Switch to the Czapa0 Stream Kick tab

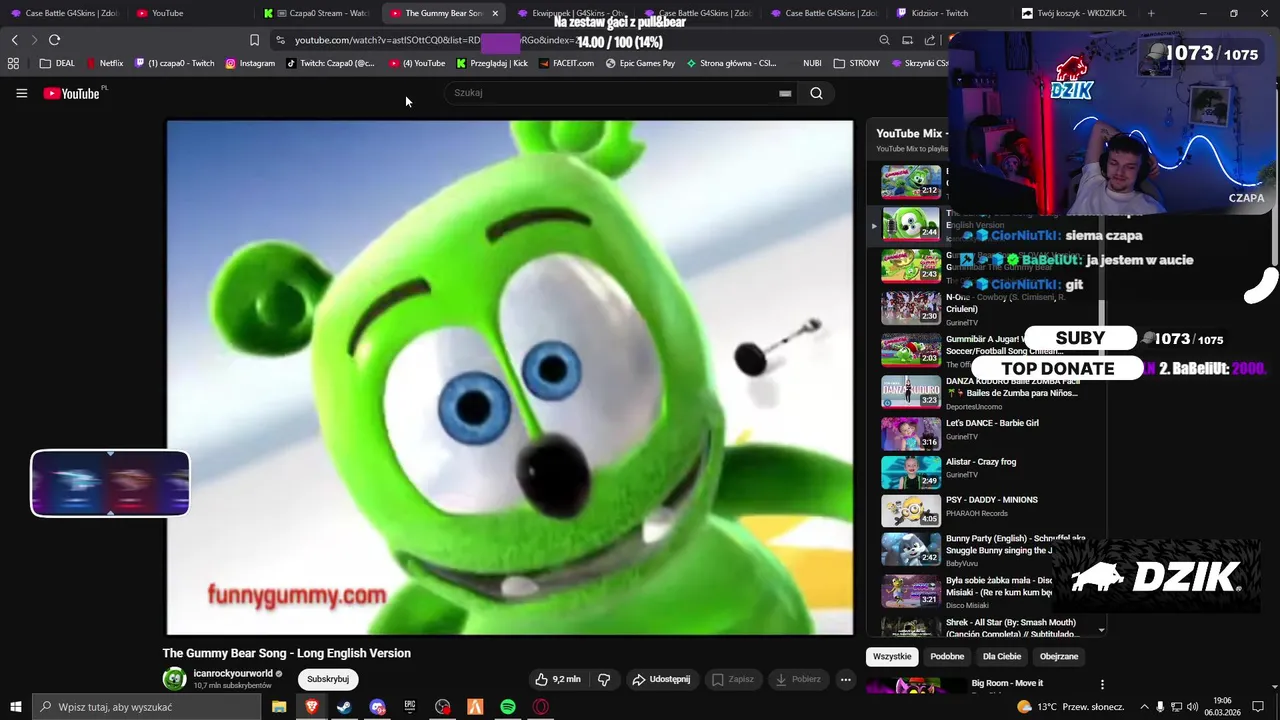318,13
